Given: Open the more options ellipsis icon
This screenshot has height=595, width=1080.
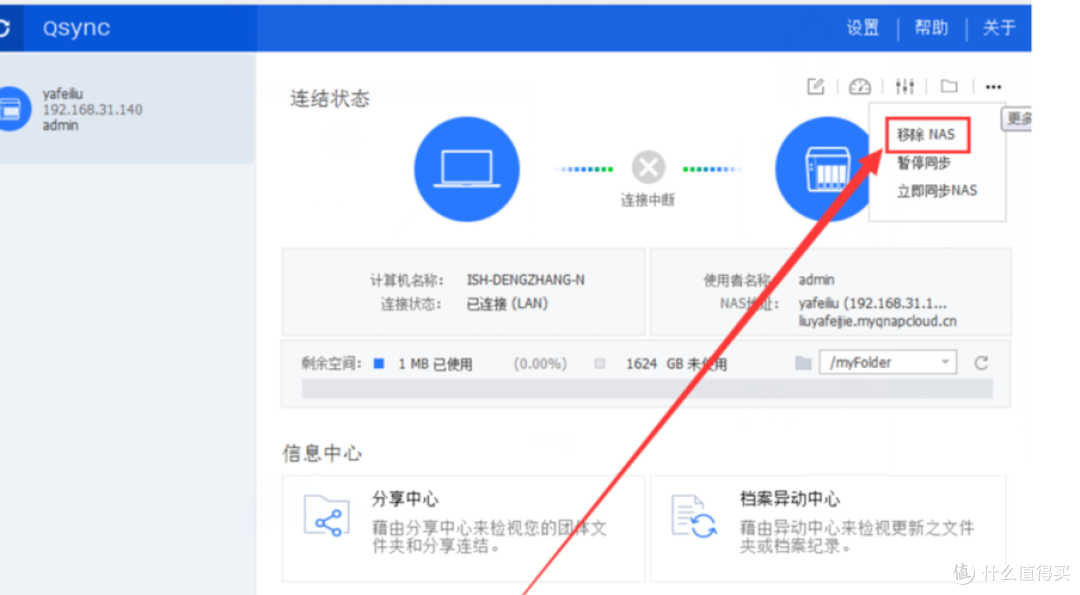Looking at the screenshot, I should click(993, 86).
